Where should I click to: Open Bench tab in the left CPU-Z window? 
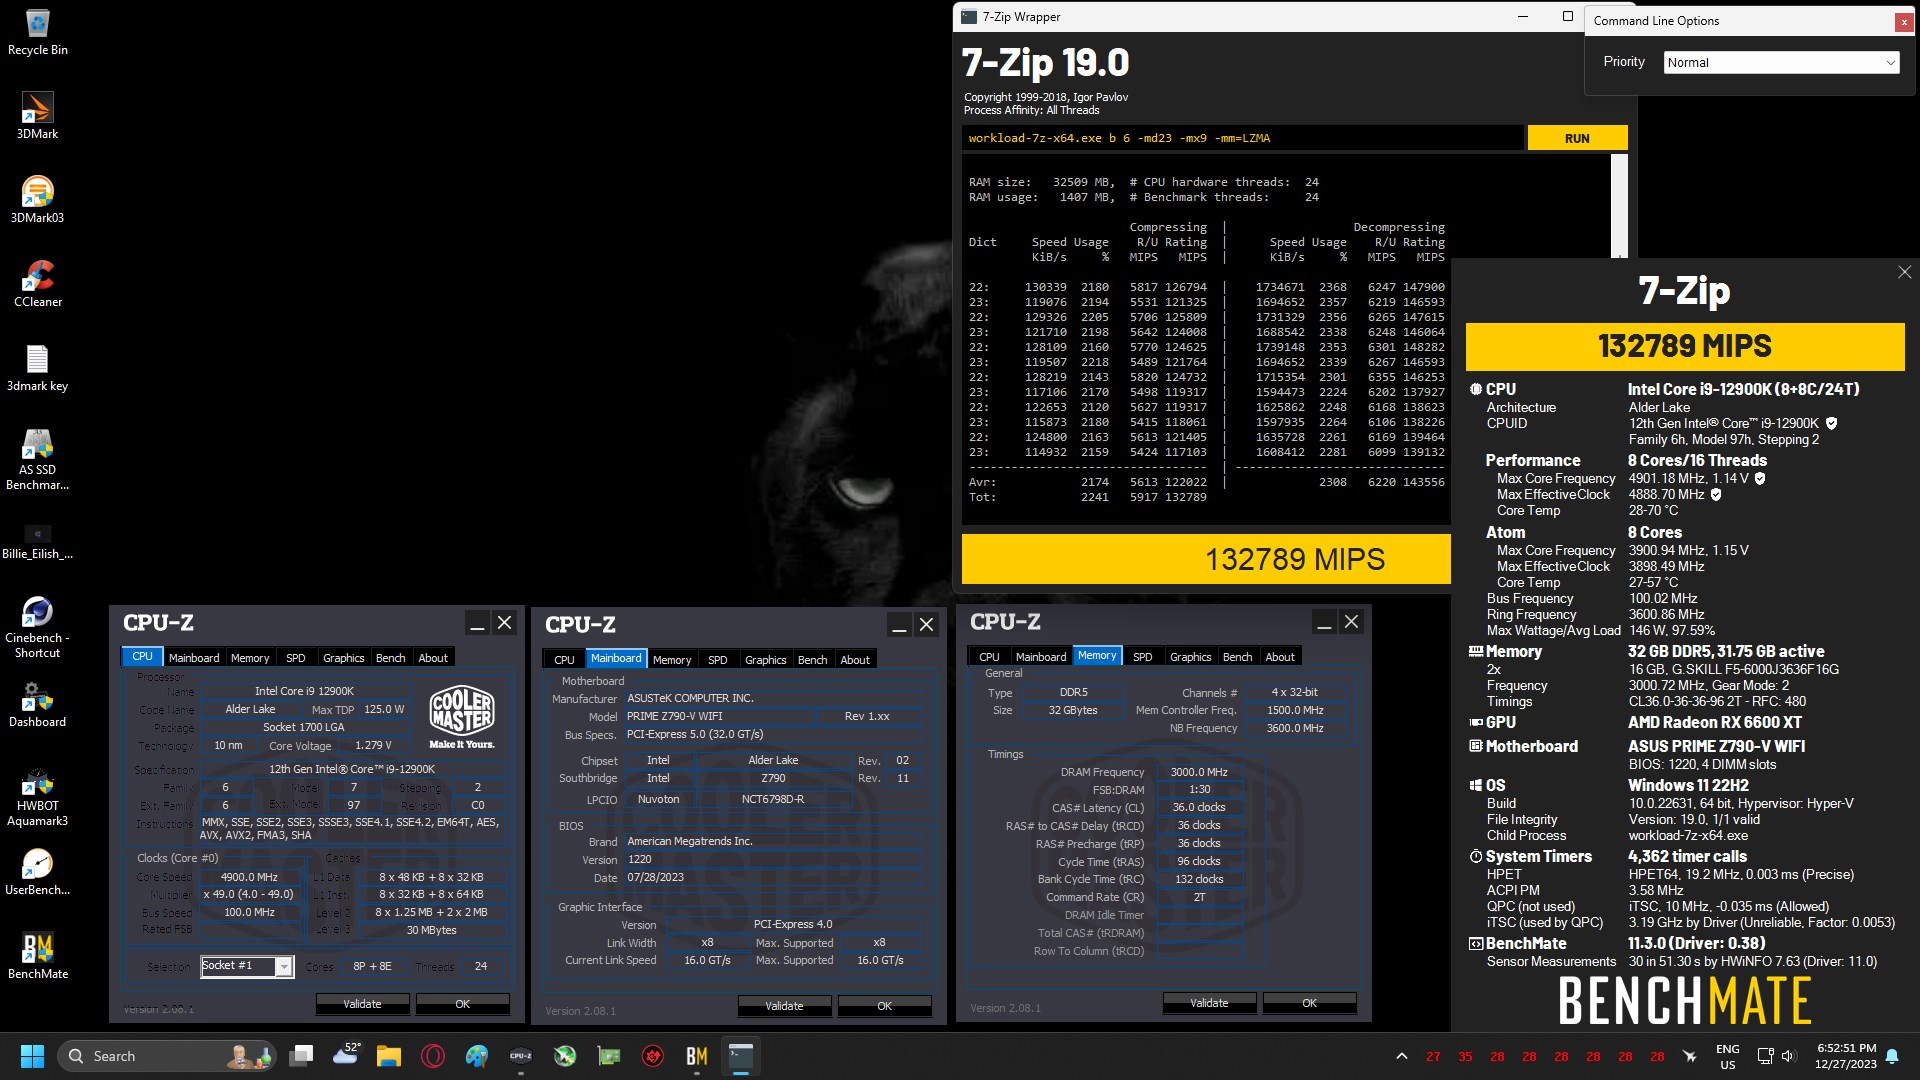pos(391,657)
